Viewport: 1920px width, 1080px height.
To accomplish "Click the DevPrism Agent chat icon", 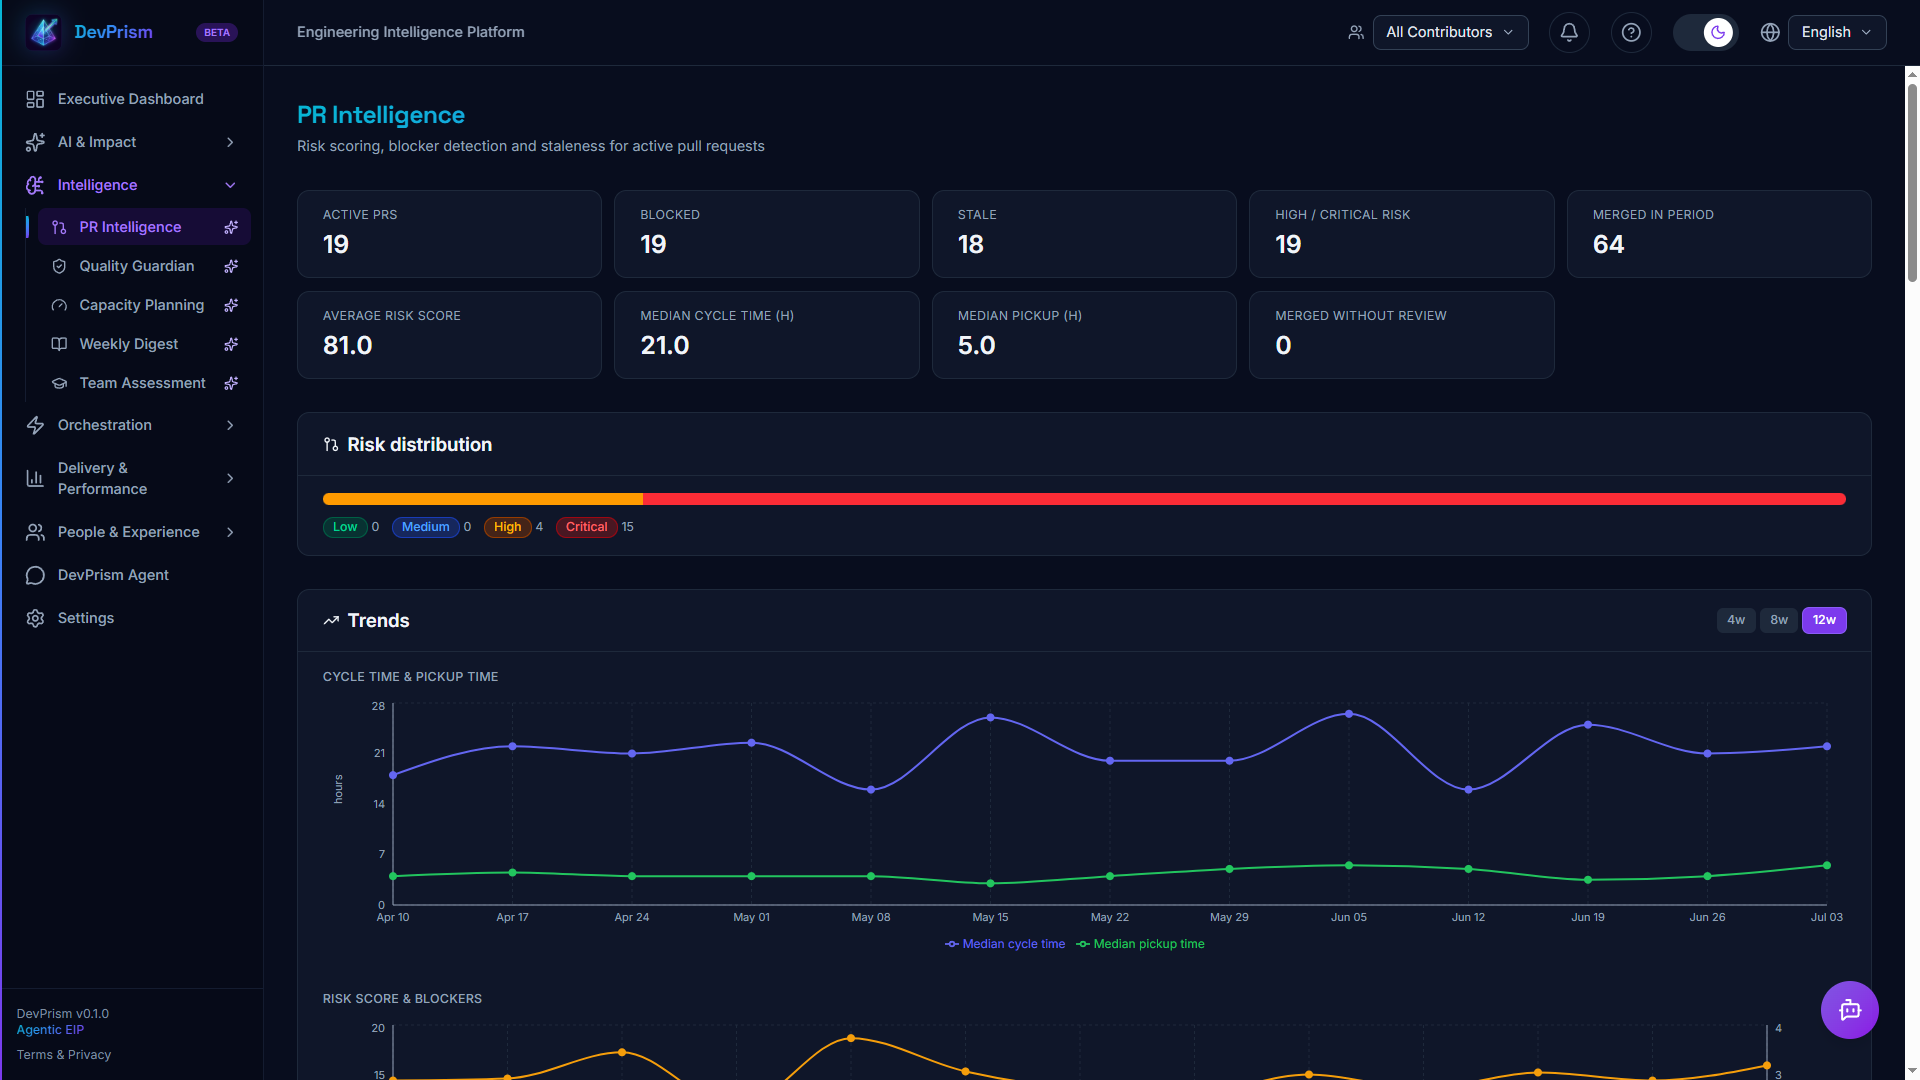I will pyautogui.click(x=35, y=575).
